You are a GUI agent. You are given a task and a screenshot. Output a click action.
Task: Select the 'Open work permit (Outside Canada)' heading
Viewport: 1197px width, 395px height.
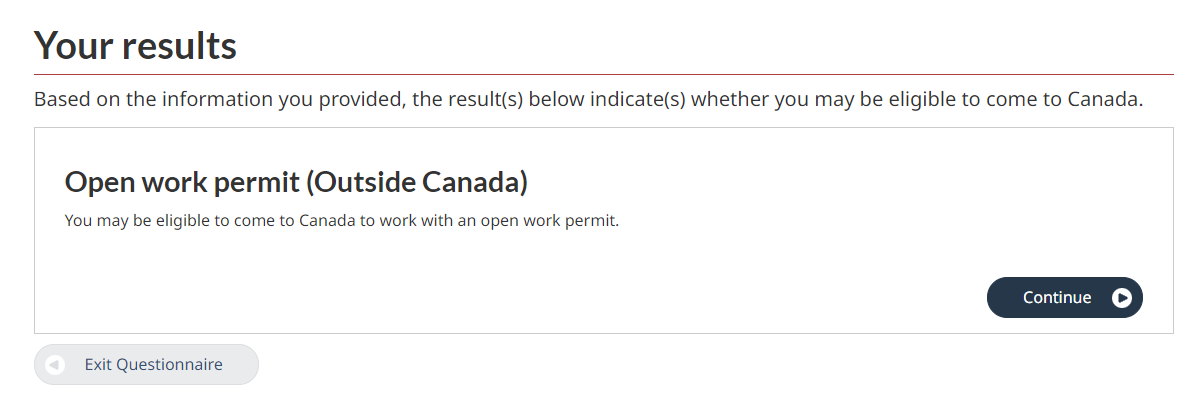(x=296, y=182)
